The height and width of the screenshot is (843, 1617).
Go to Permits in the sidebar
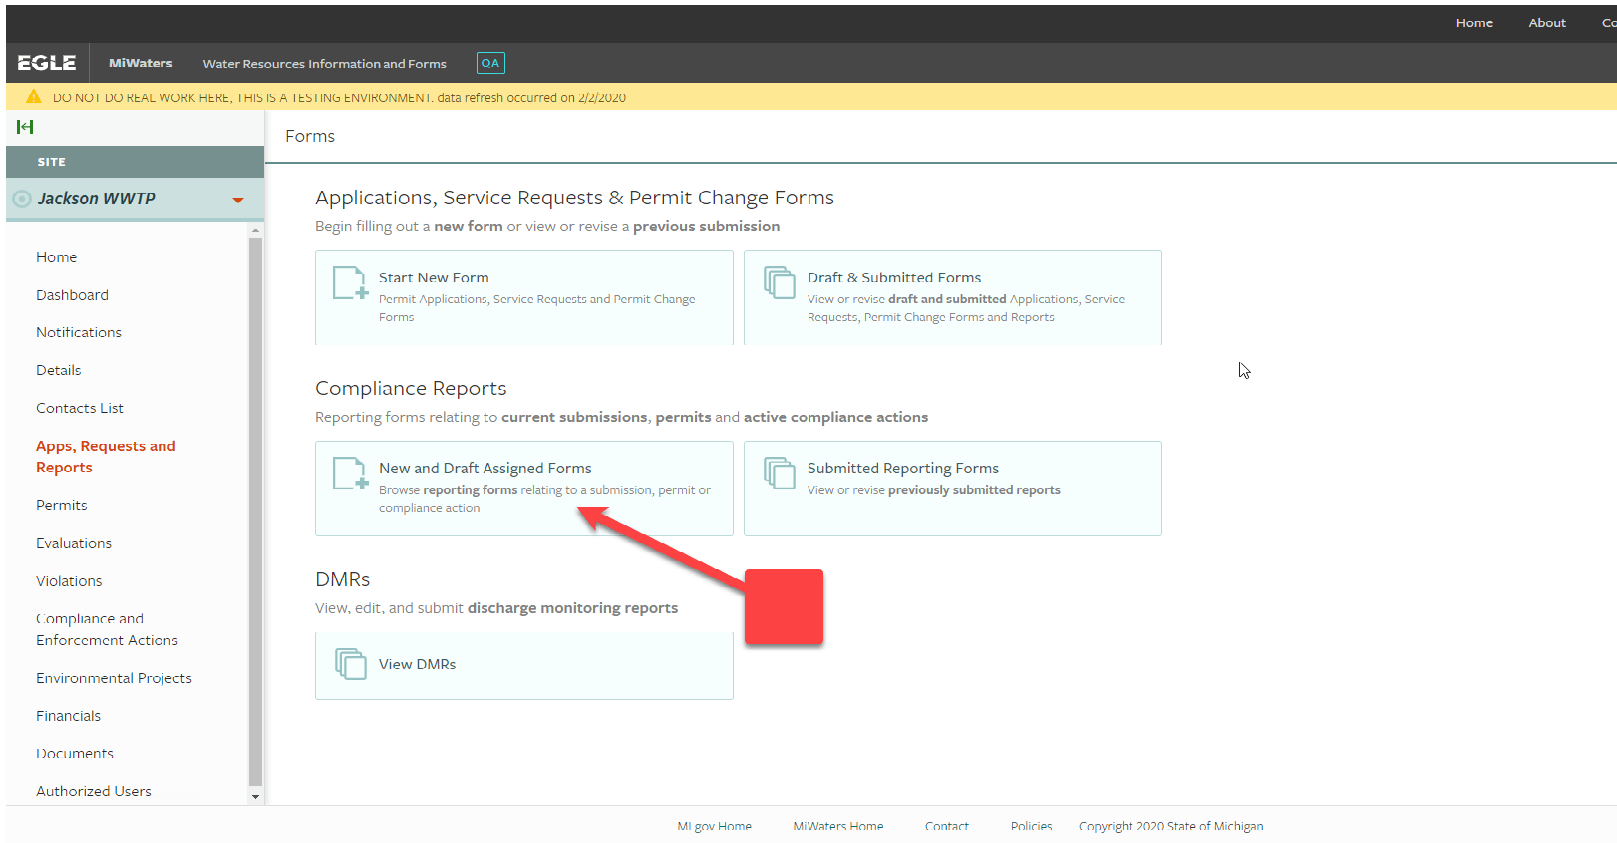pyautogui.click(x=62, y=505)
